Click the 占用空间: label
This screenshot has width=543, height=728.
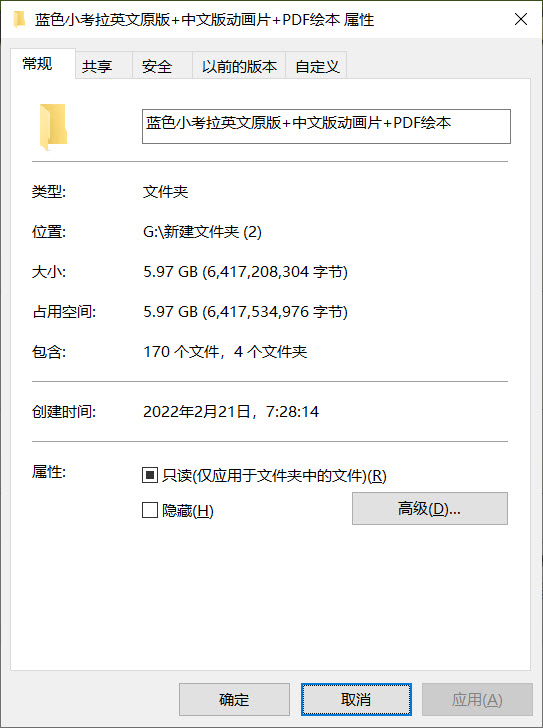(x=64, y=312)
